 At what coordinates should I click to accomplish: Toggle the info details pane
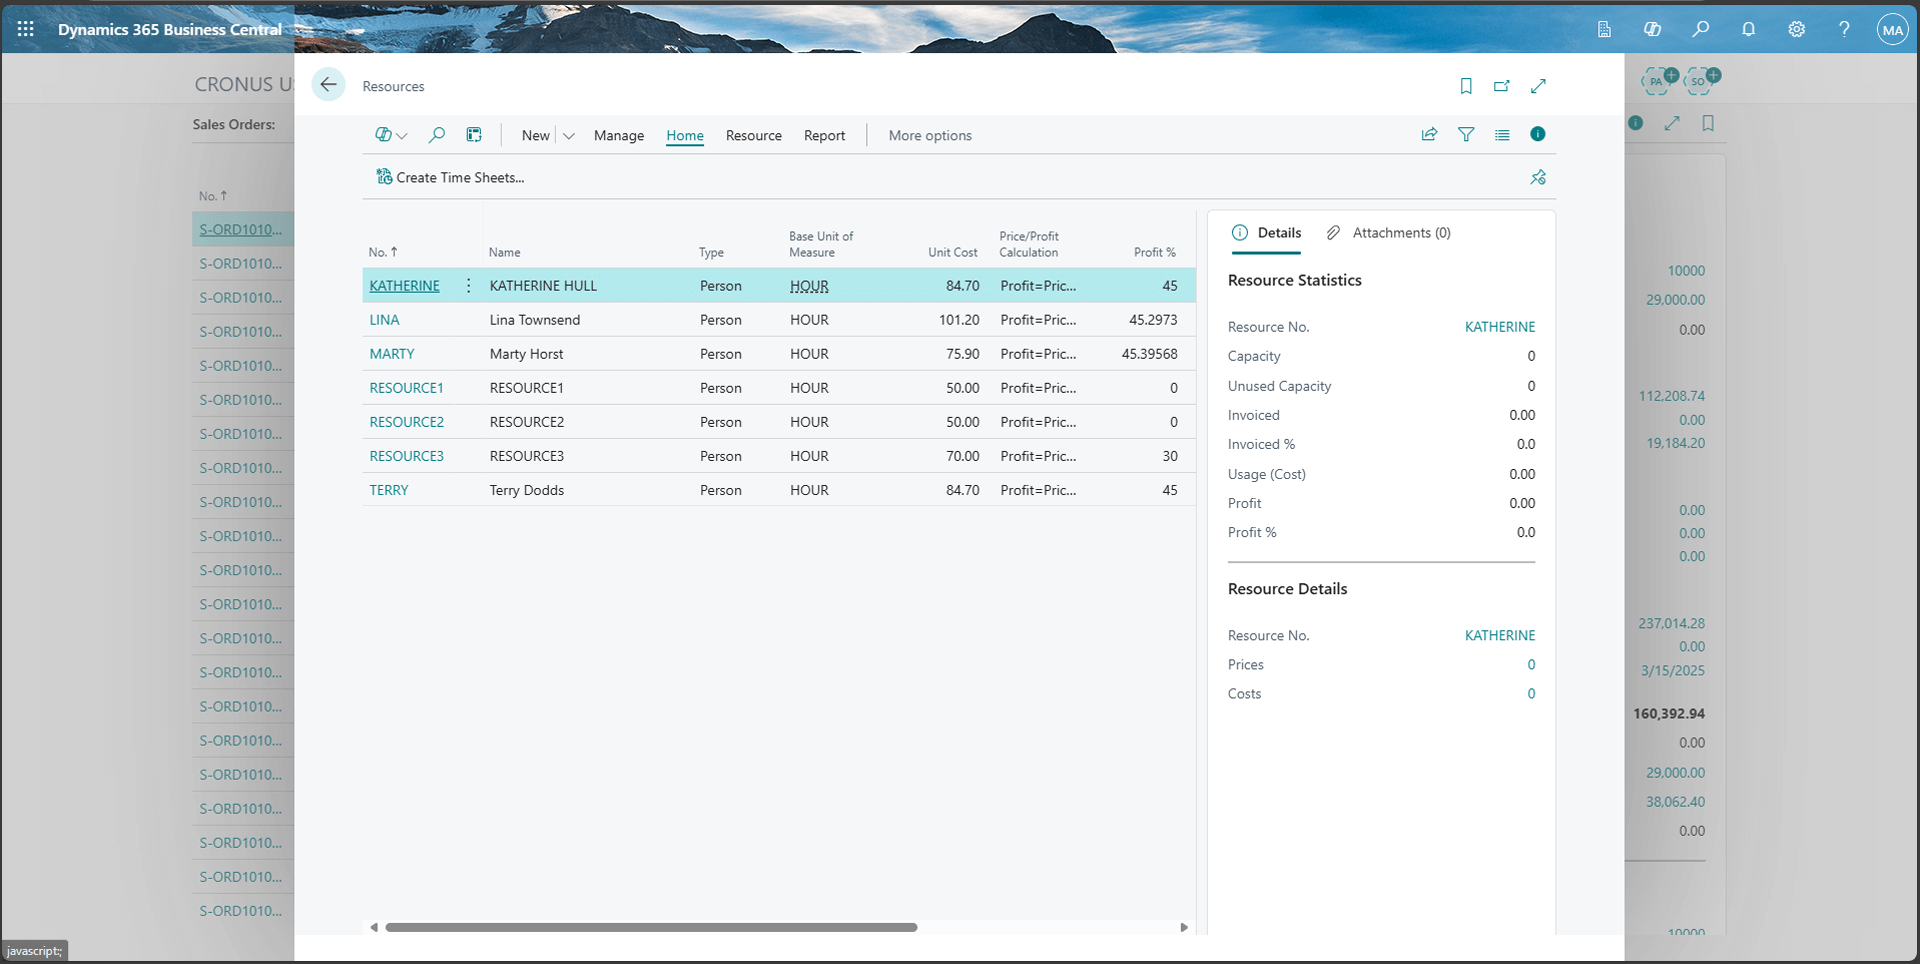1538,134
